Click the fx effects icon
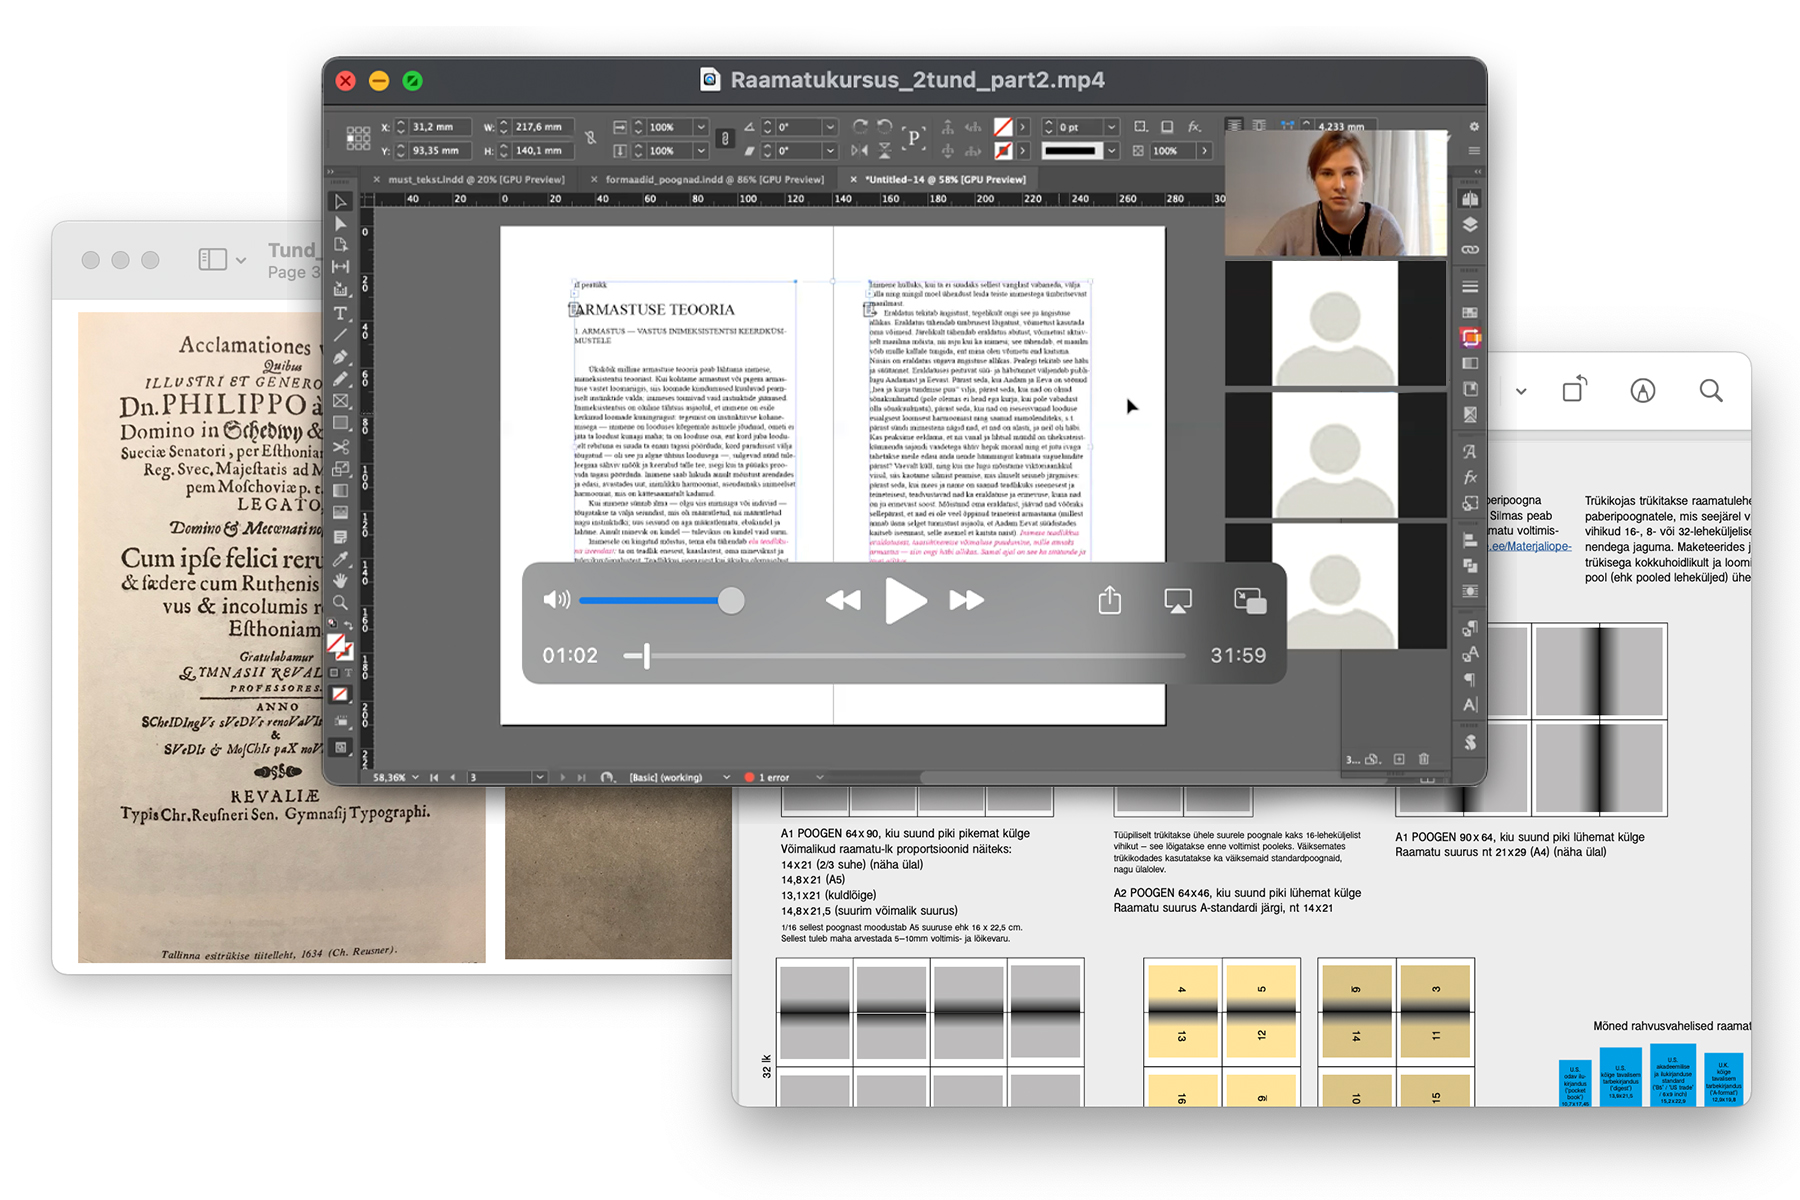Image resolution: width=1800 pixels, height=1200 pixels. click(x=1194, y=127)
